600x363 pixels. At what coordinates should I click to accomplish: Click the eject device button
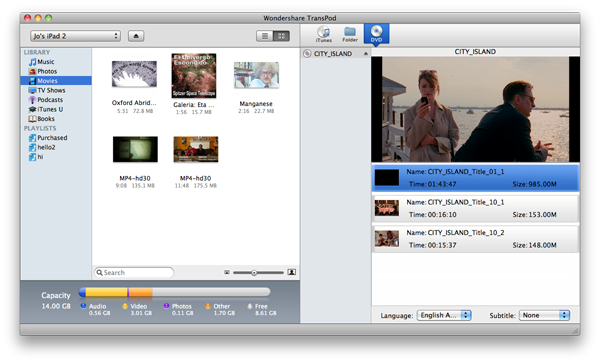tap(136, 36)
